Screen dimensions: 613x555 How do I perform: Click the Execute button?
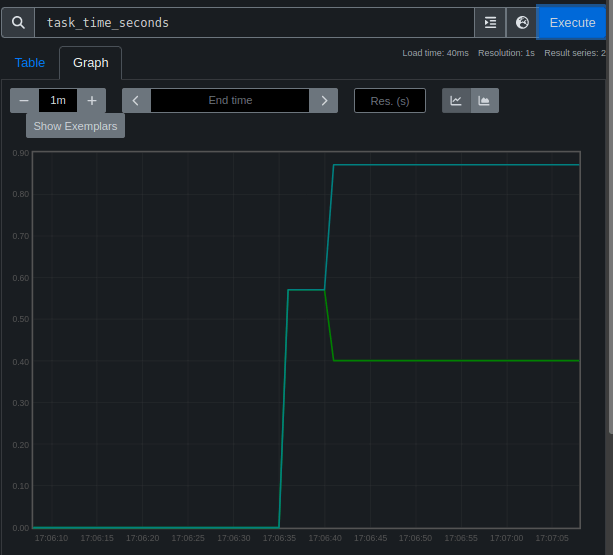point(572,23)
